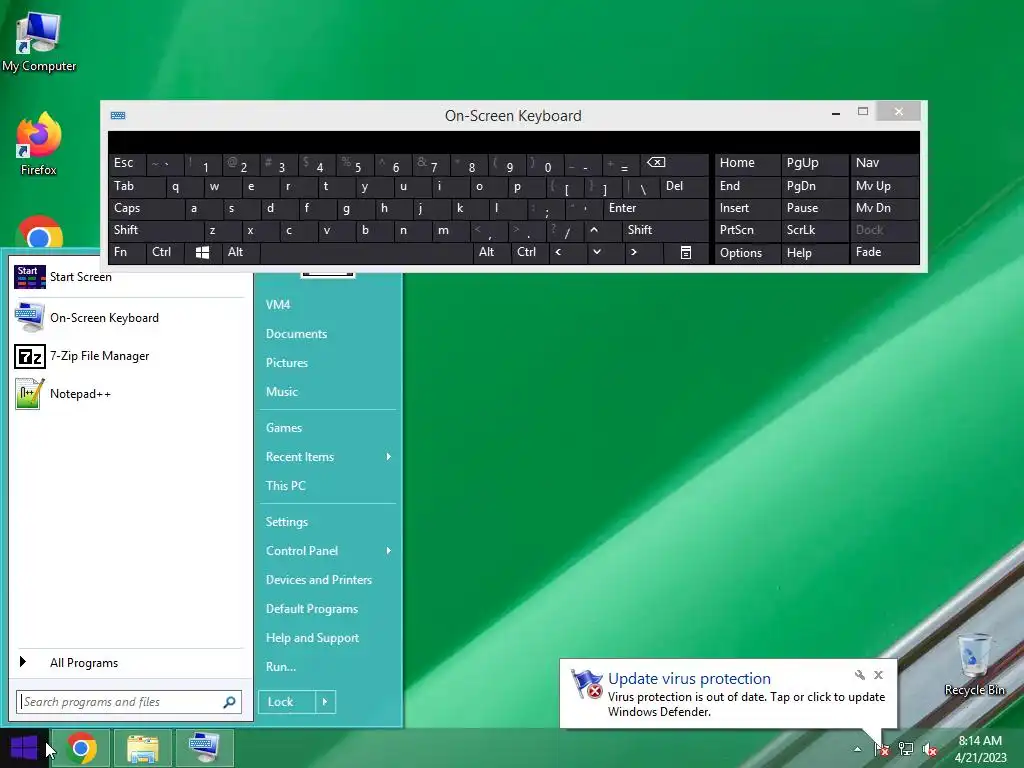Click the Windows Start button on taskbar
The image size is (1024, 768).
(x=24, y=748)
